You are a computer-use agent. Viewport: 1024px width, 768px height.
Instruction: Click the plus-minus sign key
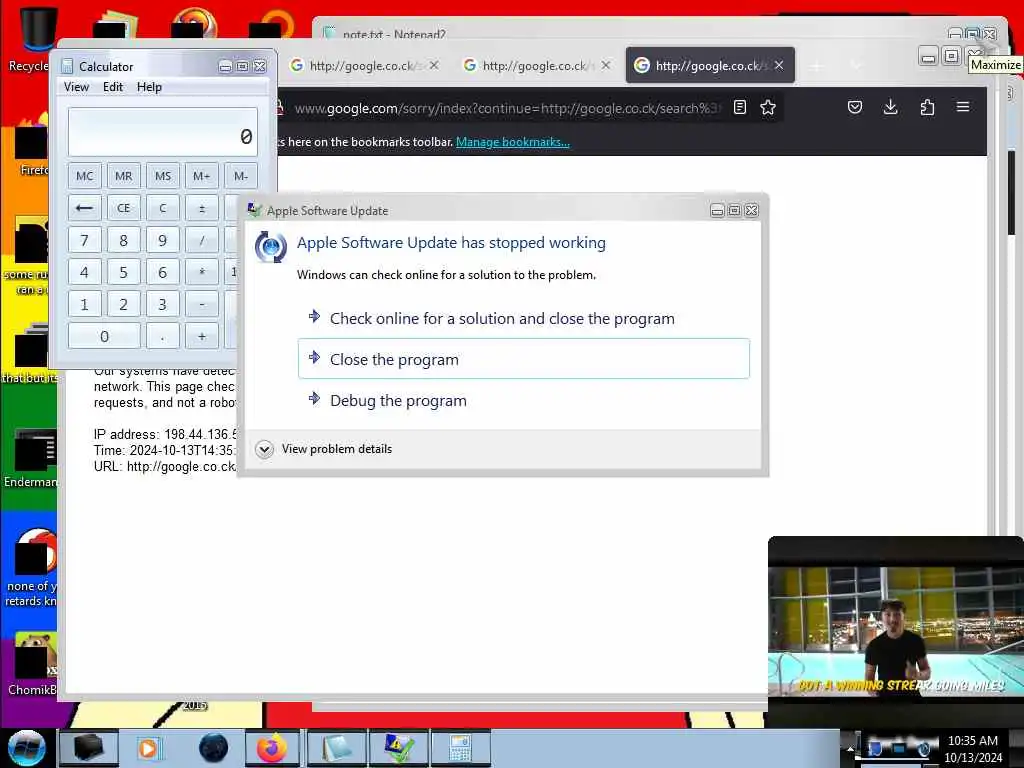[x=202, y=208]
